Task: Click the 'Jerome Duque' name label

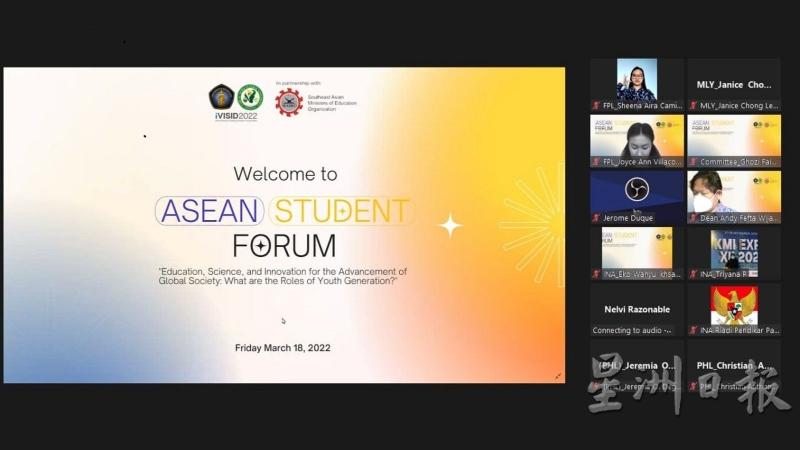Action: 628,218
